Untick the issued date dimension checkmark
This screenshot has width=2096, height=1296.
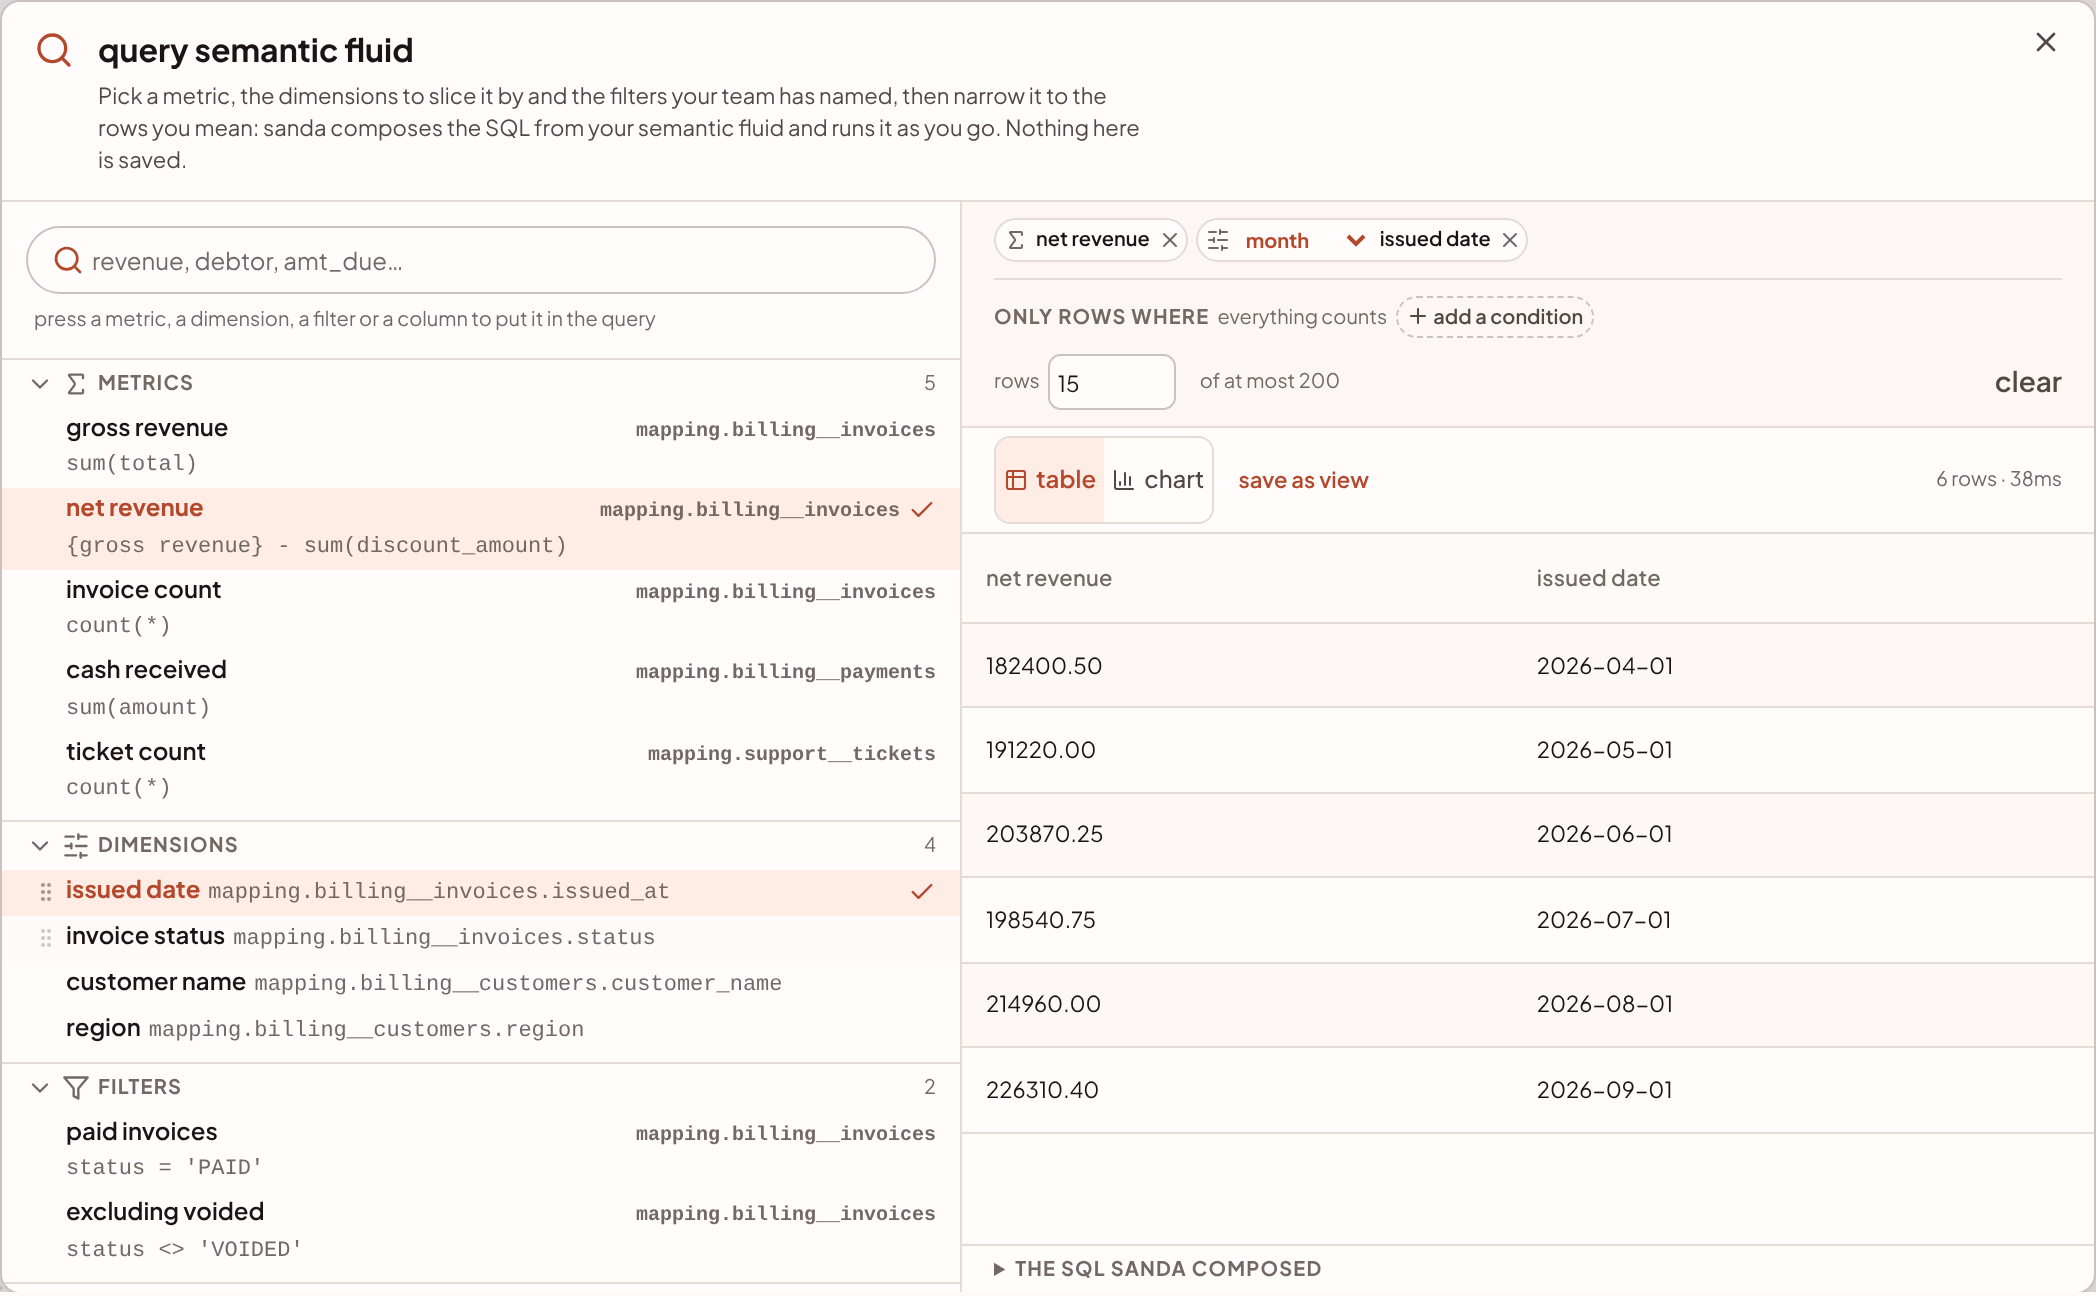pyautogui.click(x=922, y=891)
